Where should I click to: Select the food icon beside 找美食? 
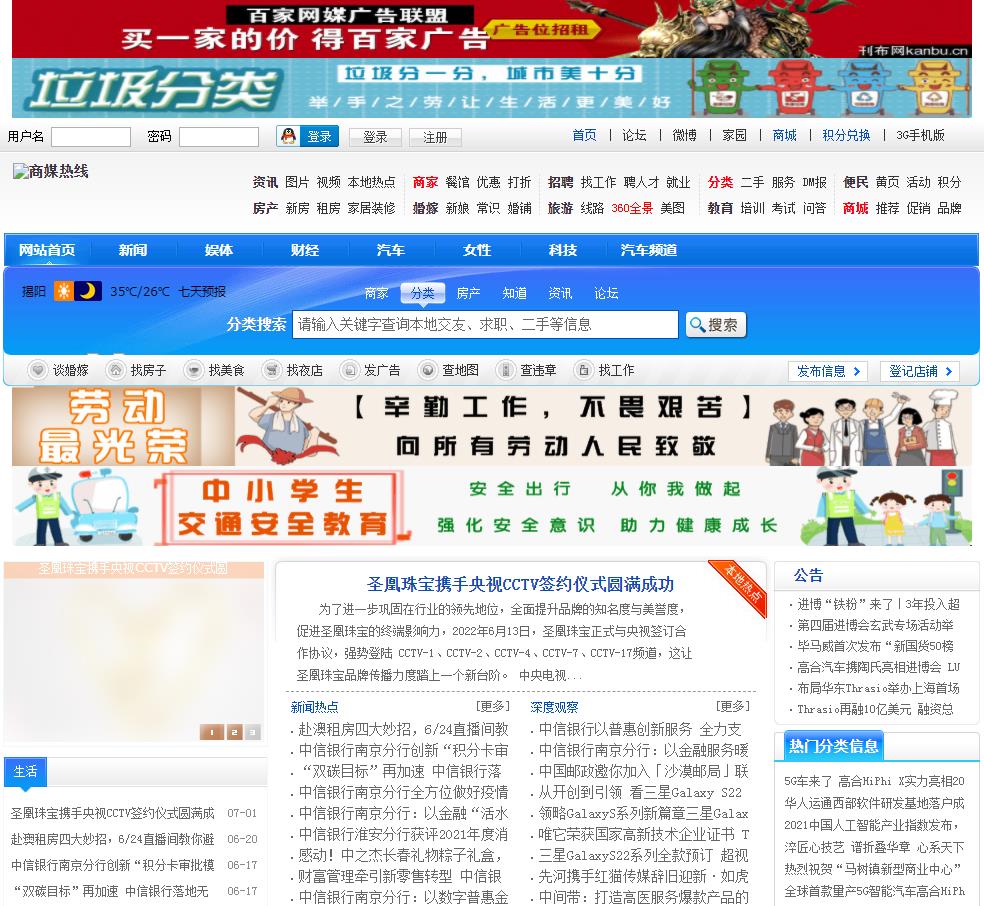[194, 370]
